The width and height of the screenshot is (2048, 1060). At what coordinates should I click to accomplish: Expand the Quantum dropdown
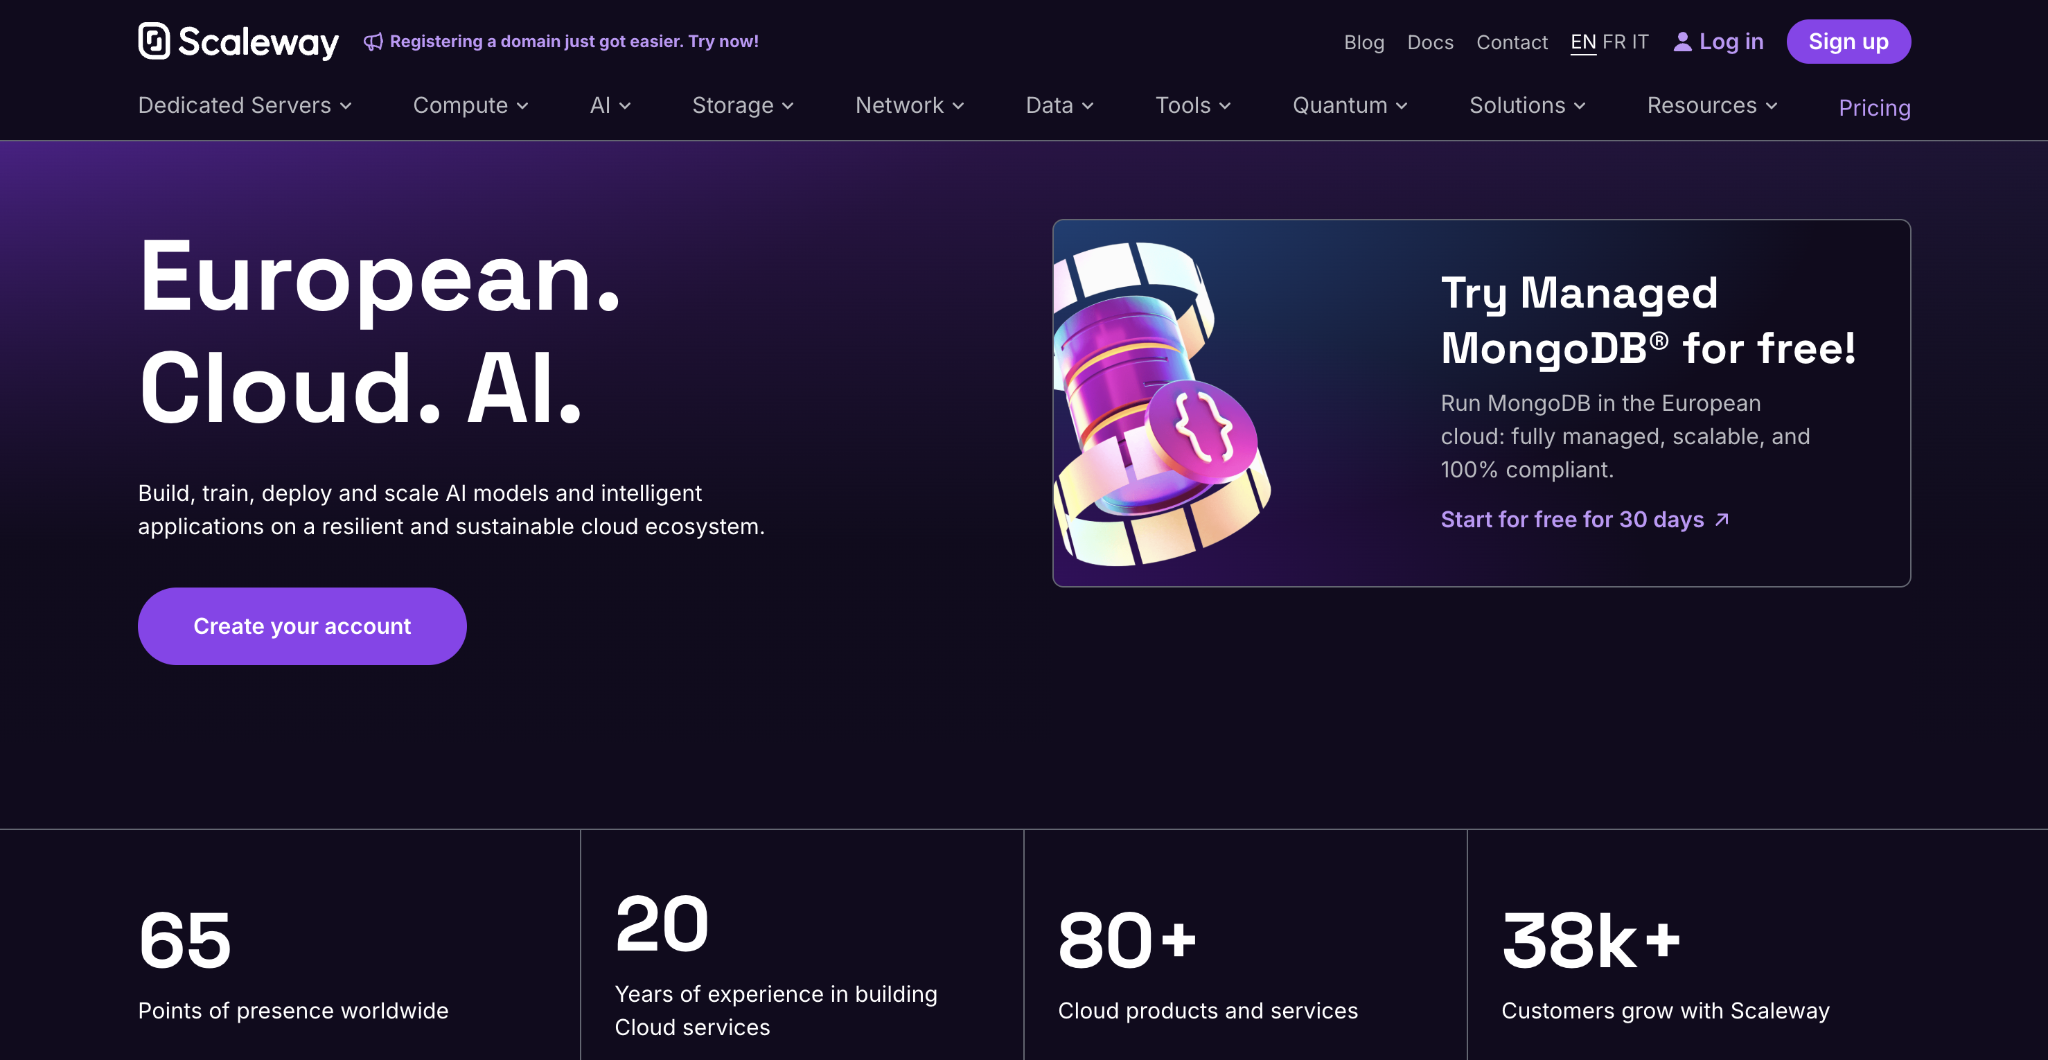coord(1349,105)
